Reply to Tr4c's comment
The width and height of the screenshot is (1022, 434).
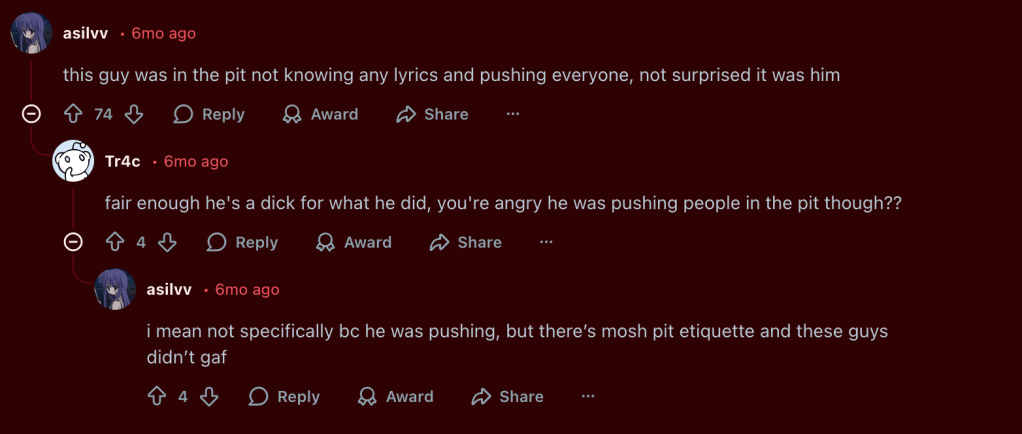pyautogui.click(x=243, y=242)
